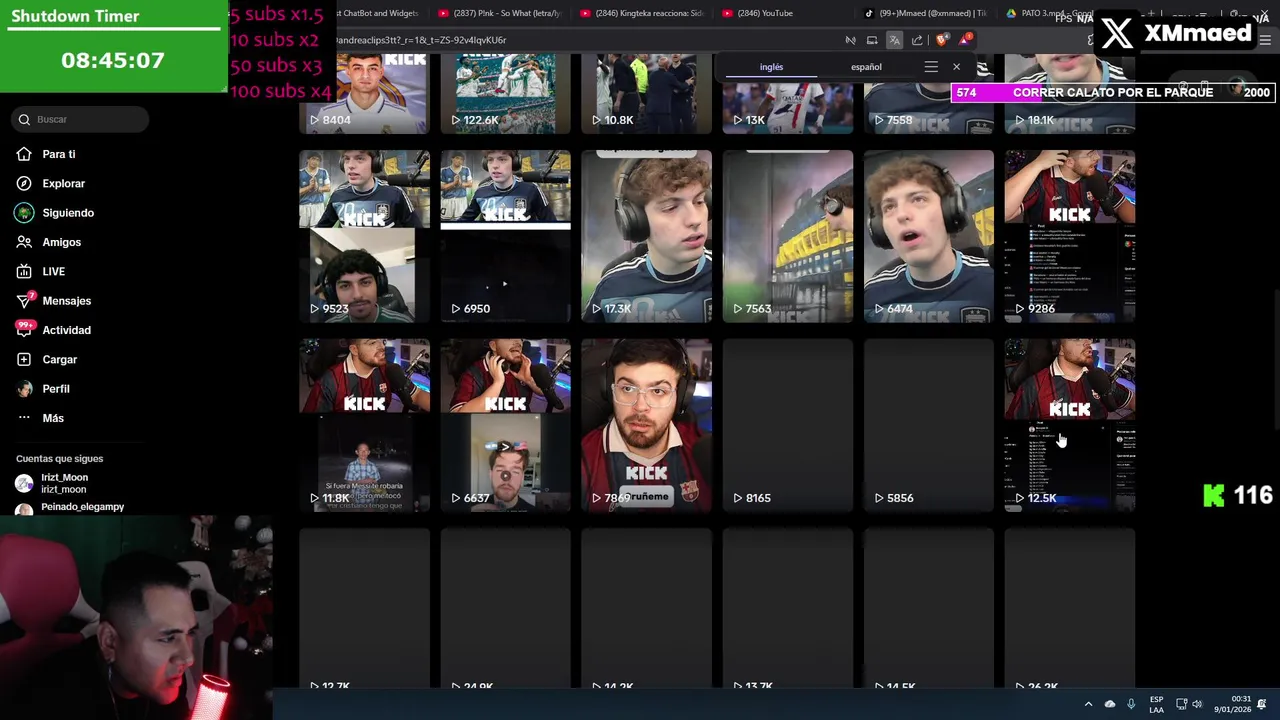
Task: Open the browser main hamburger menu
Action: click(x=1265, y=40)
